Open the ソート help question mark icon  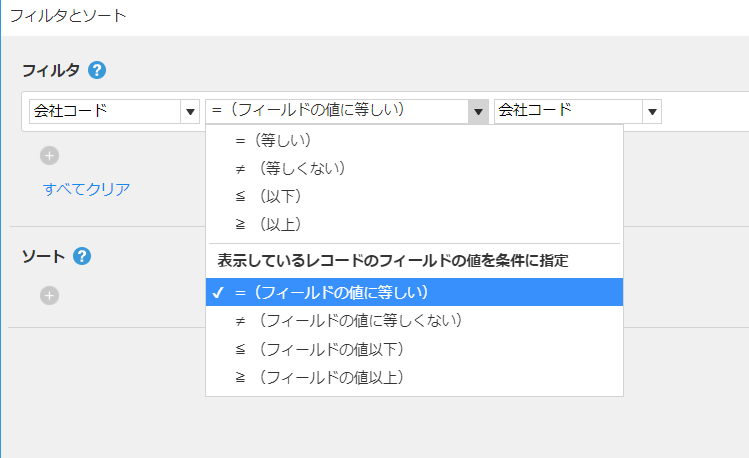[x=82, y=256]
